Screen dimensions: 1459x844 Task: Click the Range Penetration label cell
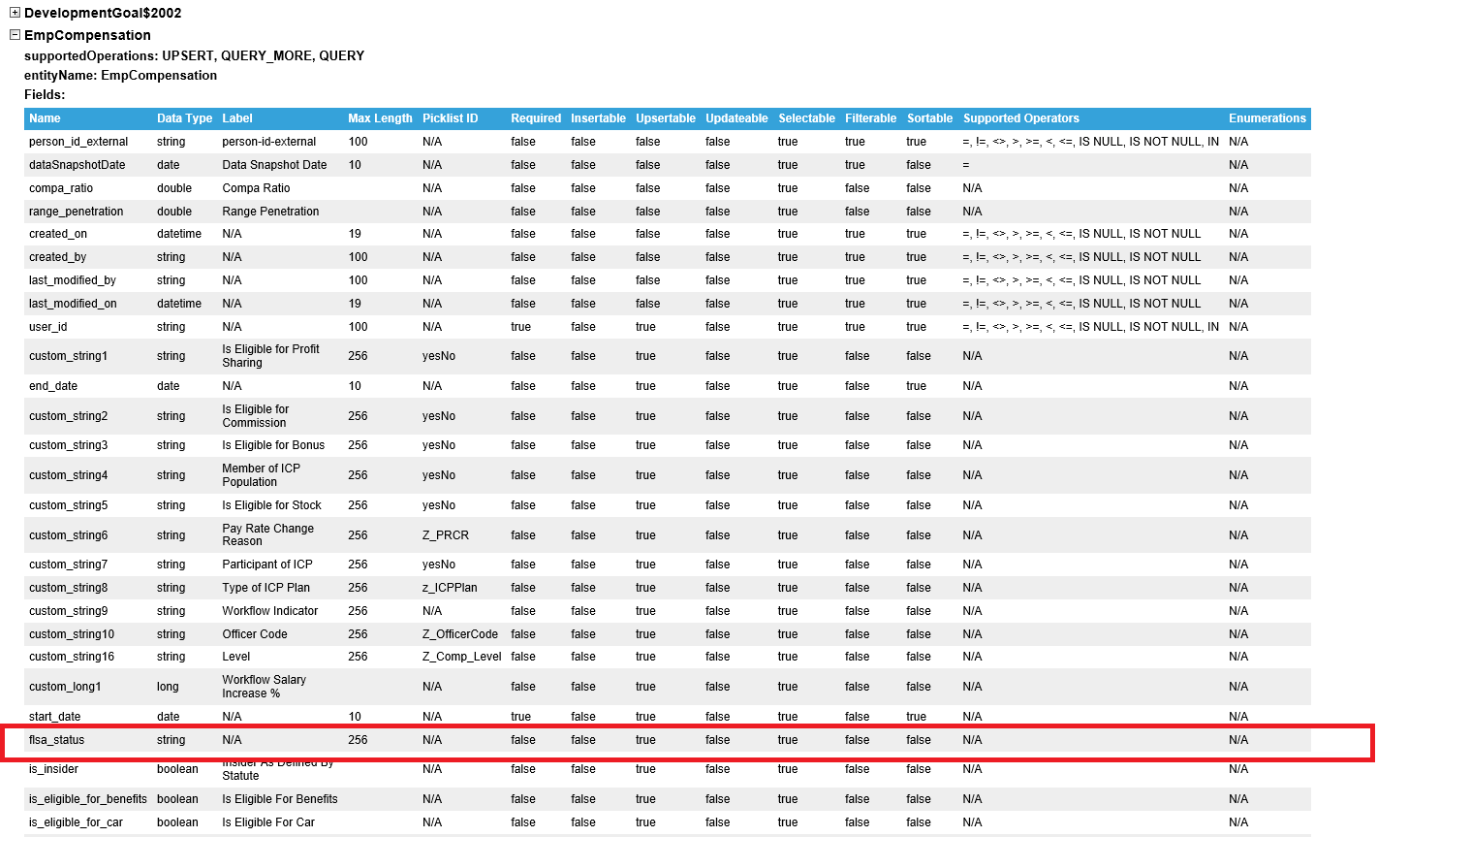point(271,211)
